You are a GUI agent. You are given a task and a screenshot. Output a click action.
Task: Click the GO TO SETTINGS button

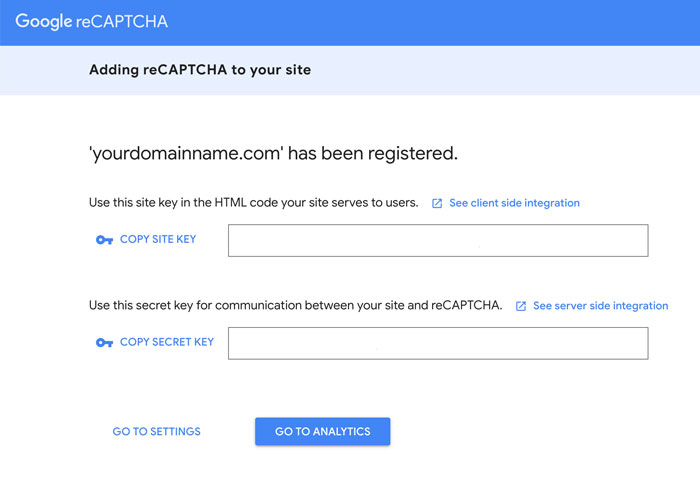tap(157, 432)
